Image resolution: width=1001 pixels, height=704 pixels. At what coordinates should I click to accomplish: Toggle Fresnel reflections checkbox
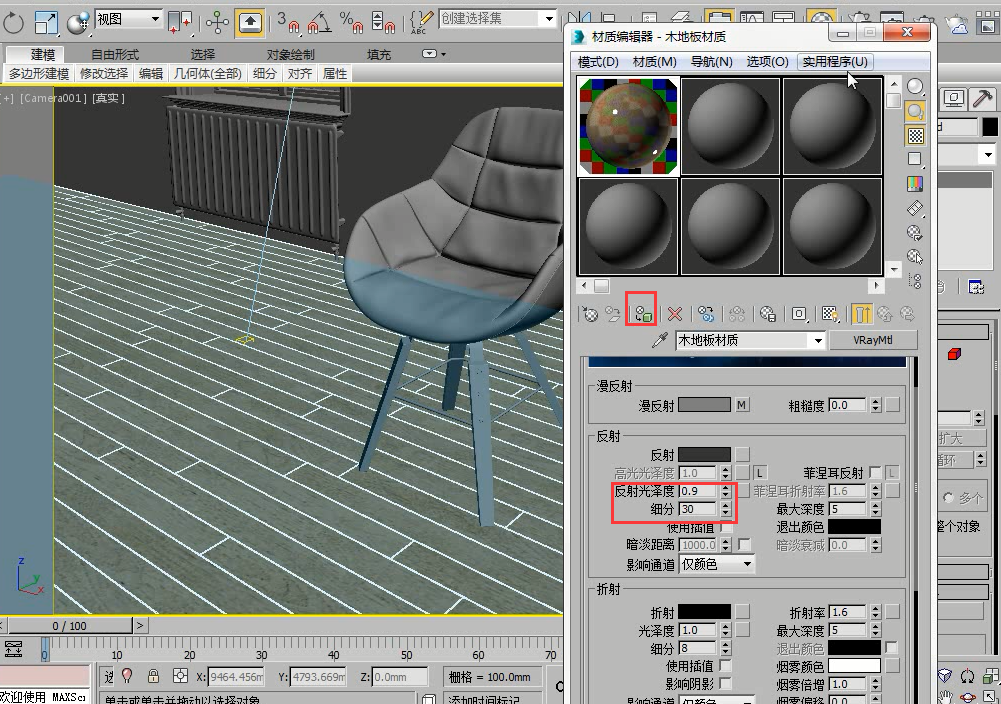tap(875, 473)
